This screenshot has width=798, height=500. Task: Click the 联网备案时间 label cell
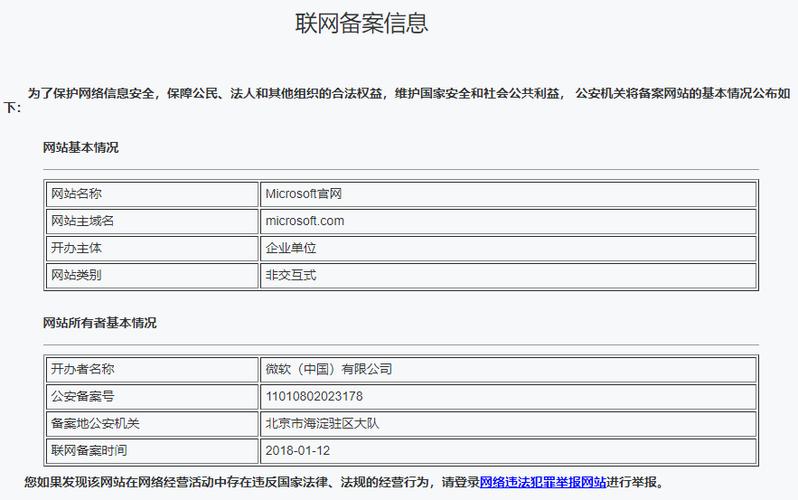(x=152, y=451)
